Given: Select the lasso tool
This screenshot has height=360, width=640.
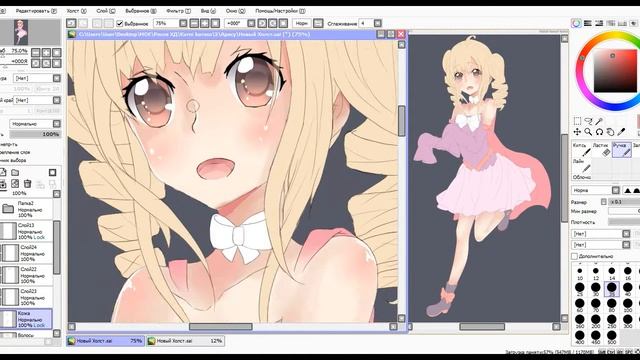Looking at the screenshot, I should [588, 121].
